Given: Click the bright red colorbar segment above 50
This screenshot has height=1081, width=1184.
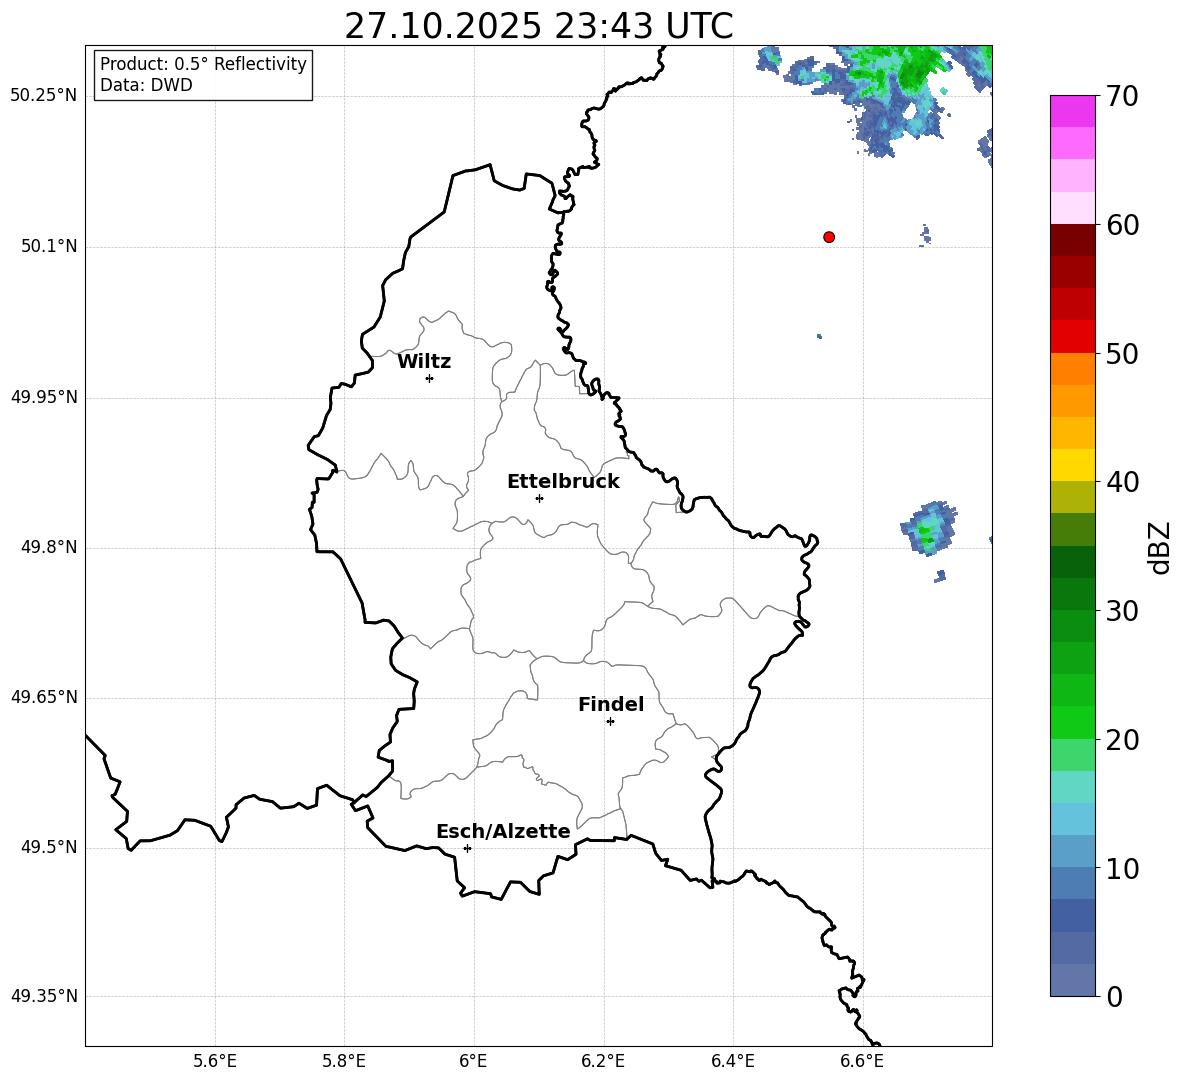Looking at the screenshot, I should [x=1073, y=336].
